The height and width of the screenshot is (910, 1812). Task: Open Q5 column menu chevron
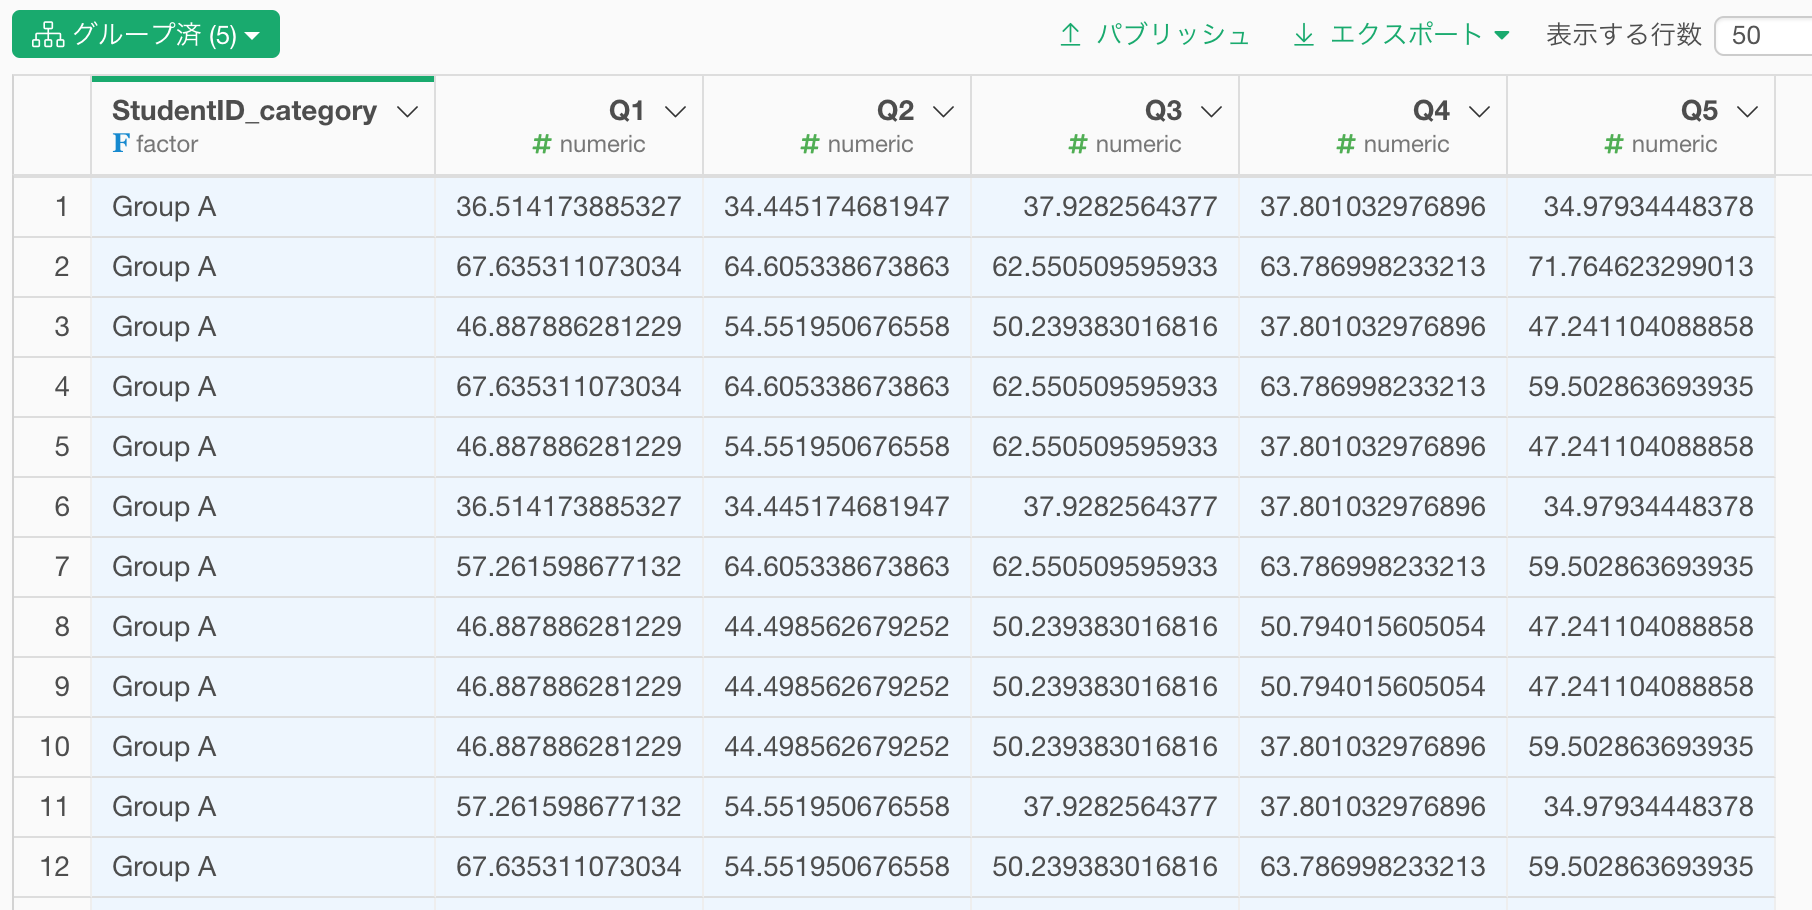(1747, 111)
